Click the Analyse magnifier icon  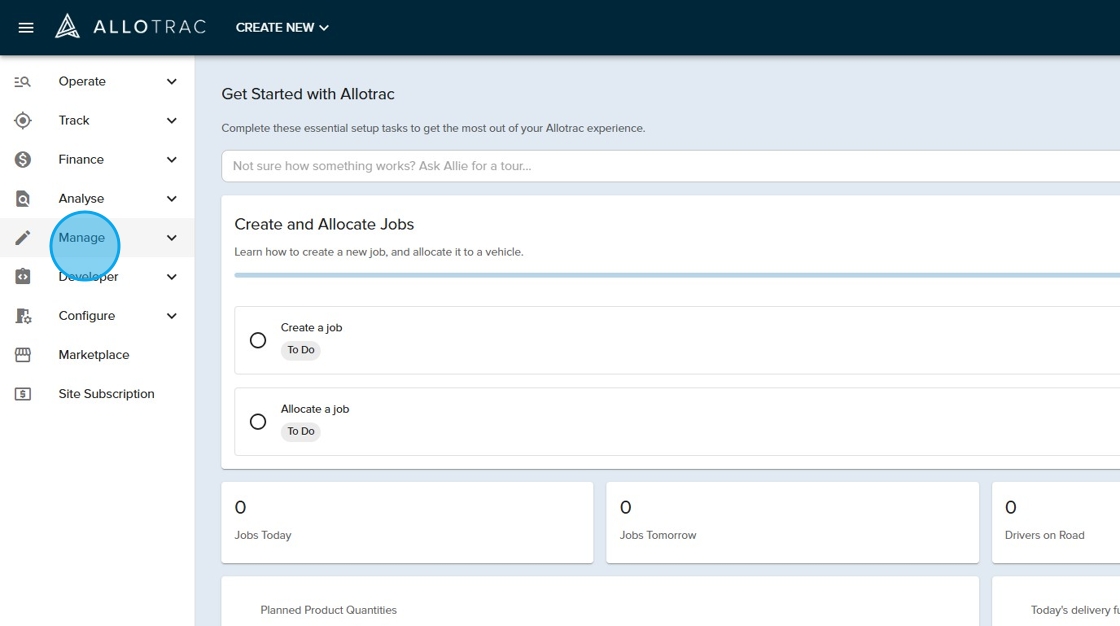pyautogui.click(x=23, y=199)
